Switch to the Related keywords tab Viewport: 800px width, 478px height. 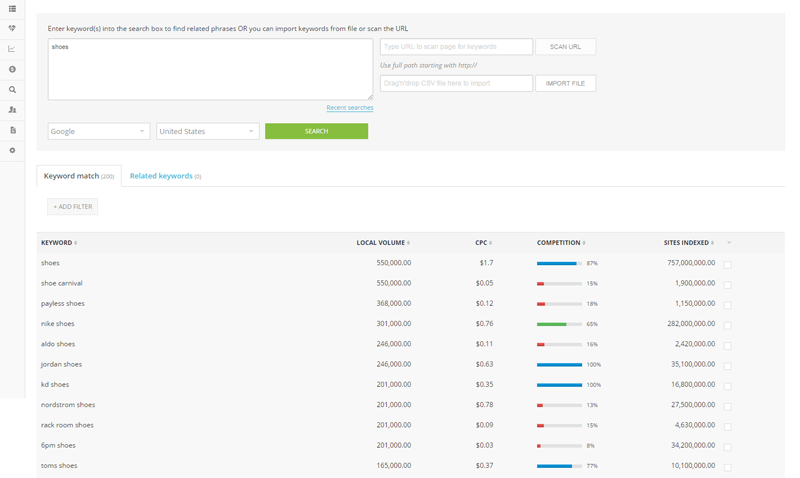click(x=165, y=176)
